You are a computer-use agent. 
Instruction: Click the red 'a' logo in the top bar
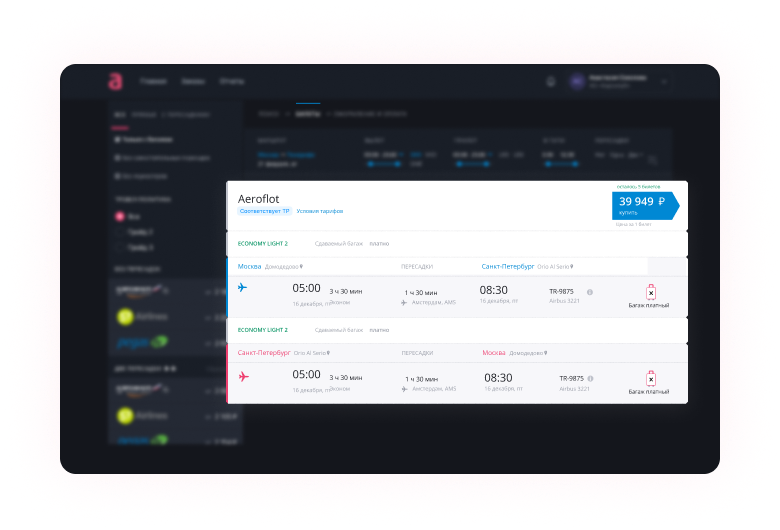pyautogui.click(x=115, y=81)
